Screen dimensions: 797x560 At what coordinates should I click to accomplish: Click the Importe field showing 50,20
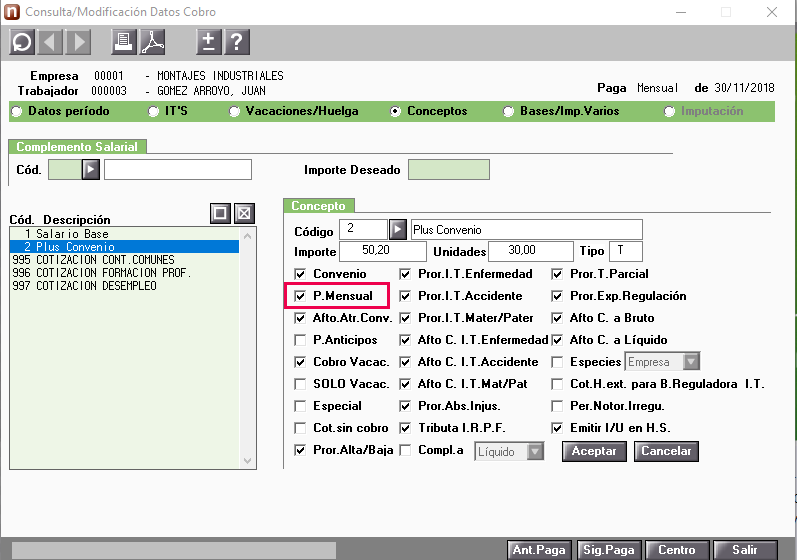(383, 251)
